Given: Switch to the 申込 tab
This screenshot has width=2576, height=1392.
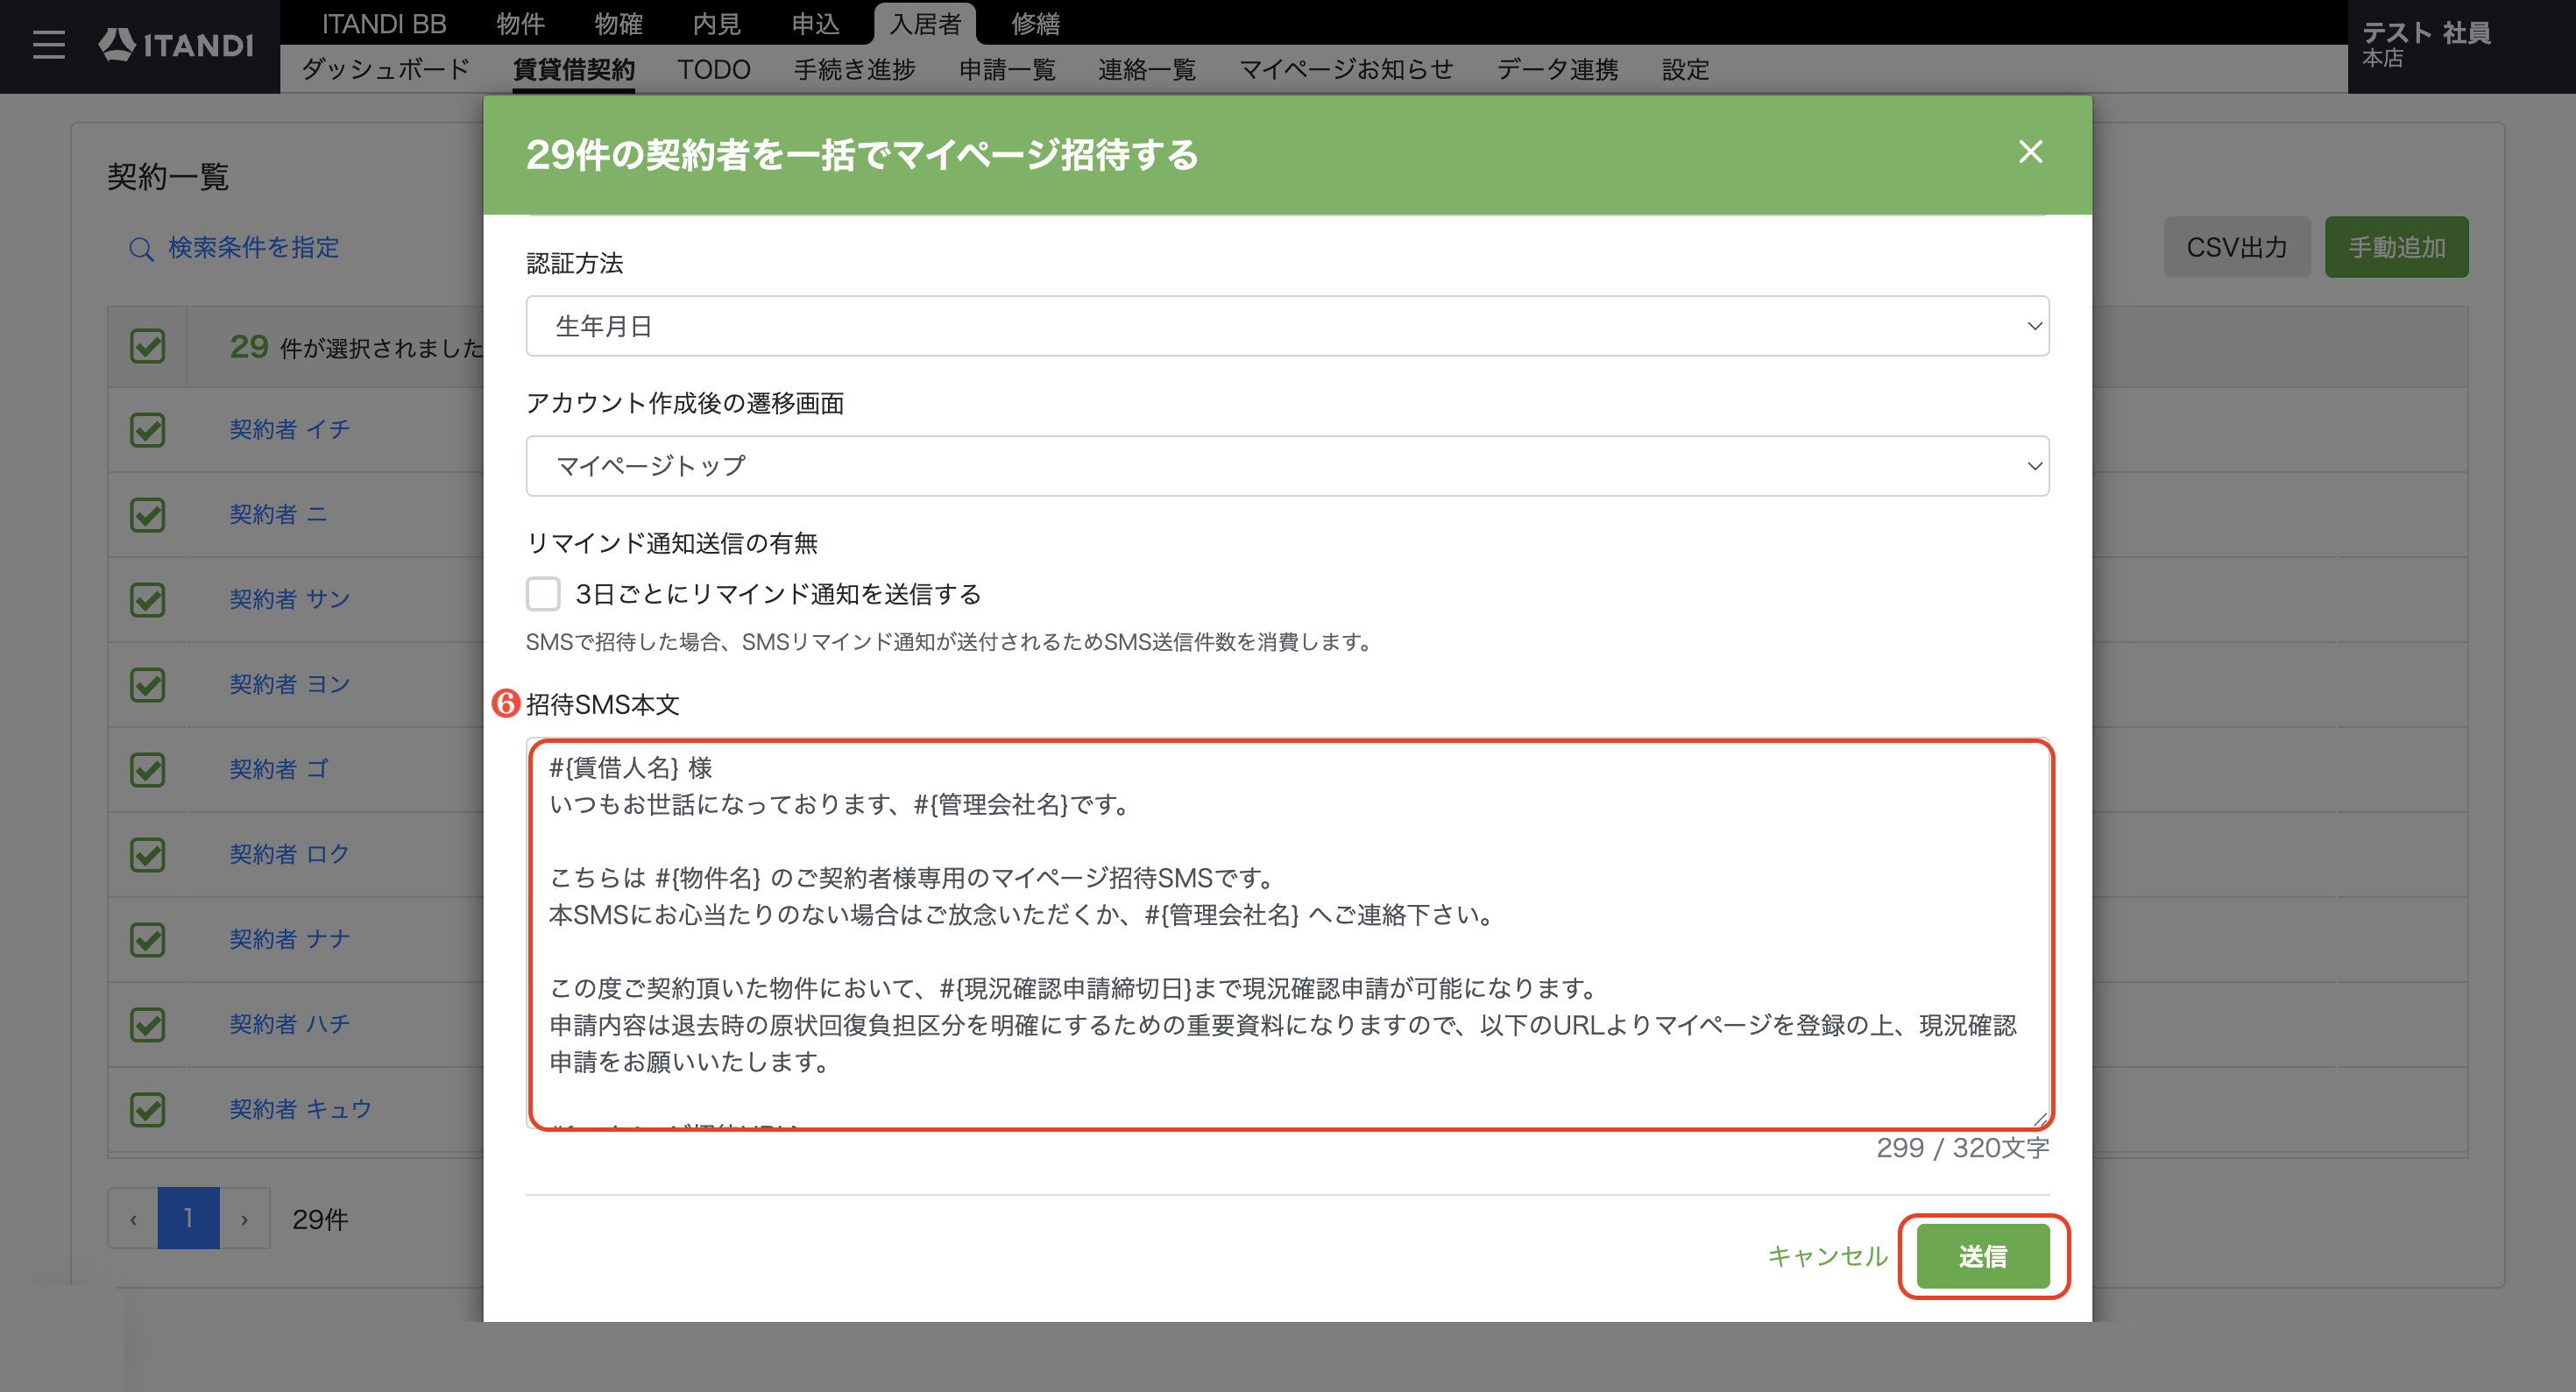Looking at the screenshot, I should [x=815, y=23].
